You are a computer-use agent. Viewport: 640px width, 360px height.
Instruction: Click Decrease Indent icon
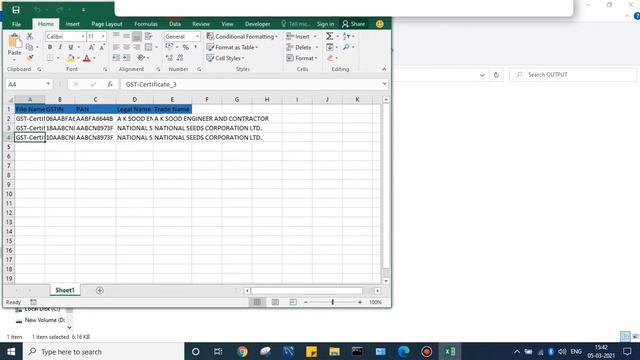[116, 58]
